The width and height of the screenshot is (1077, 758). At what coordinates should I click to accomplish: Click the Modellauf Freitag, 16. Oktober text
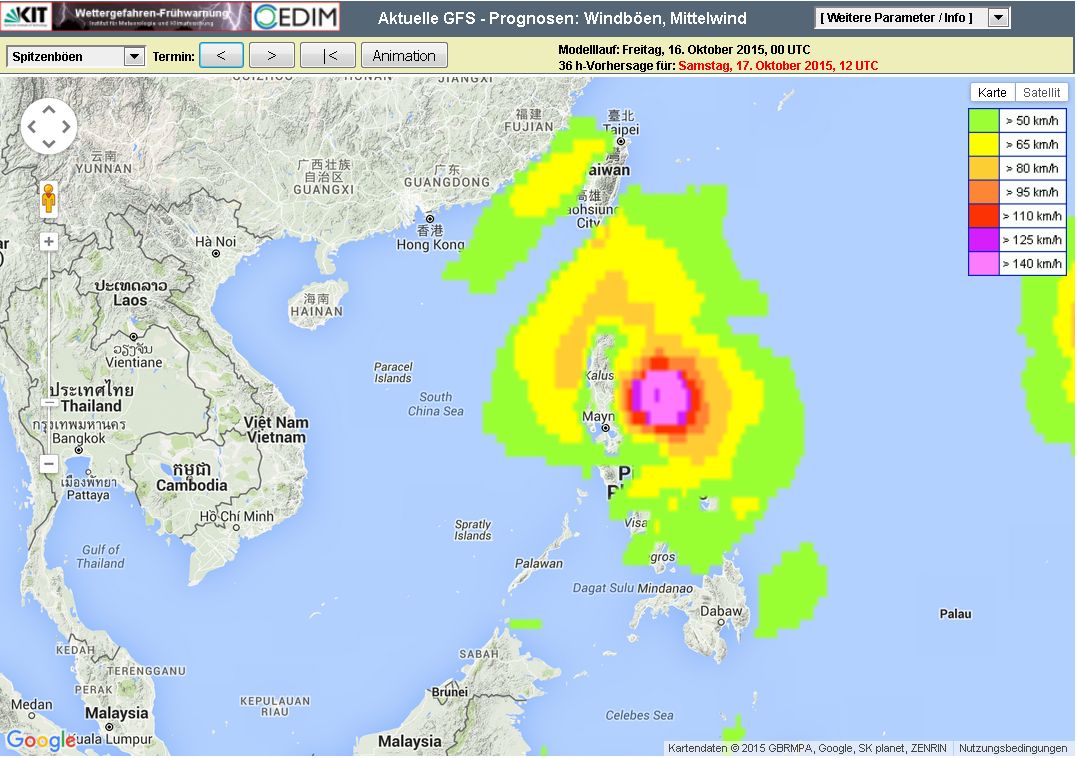click(684, 49)
